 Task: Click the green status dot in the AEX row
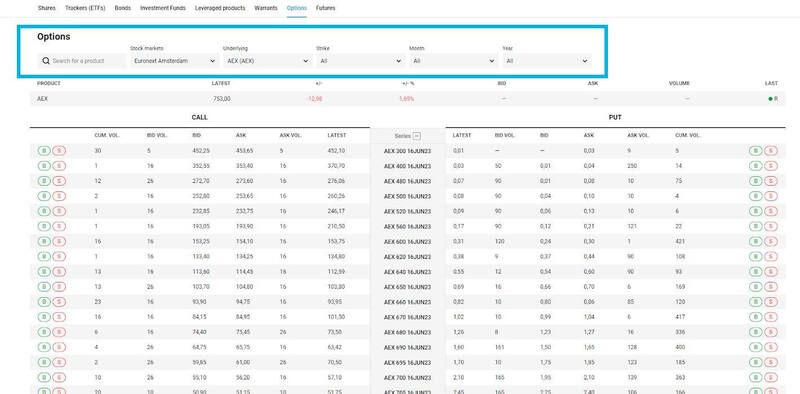770,98
